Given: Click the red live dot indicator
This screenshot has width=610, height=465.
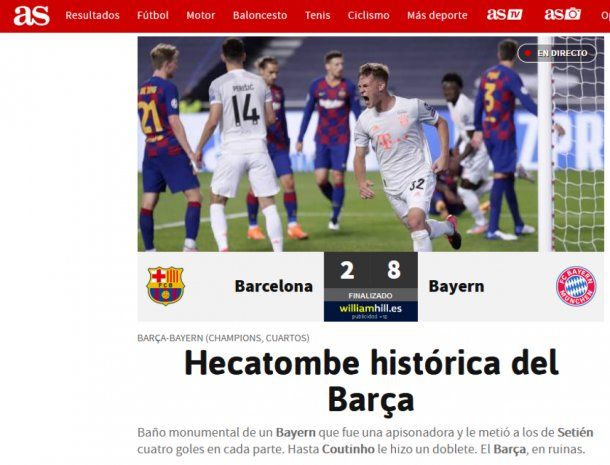Looking at the screenshot, I should [x=528, y=53].
